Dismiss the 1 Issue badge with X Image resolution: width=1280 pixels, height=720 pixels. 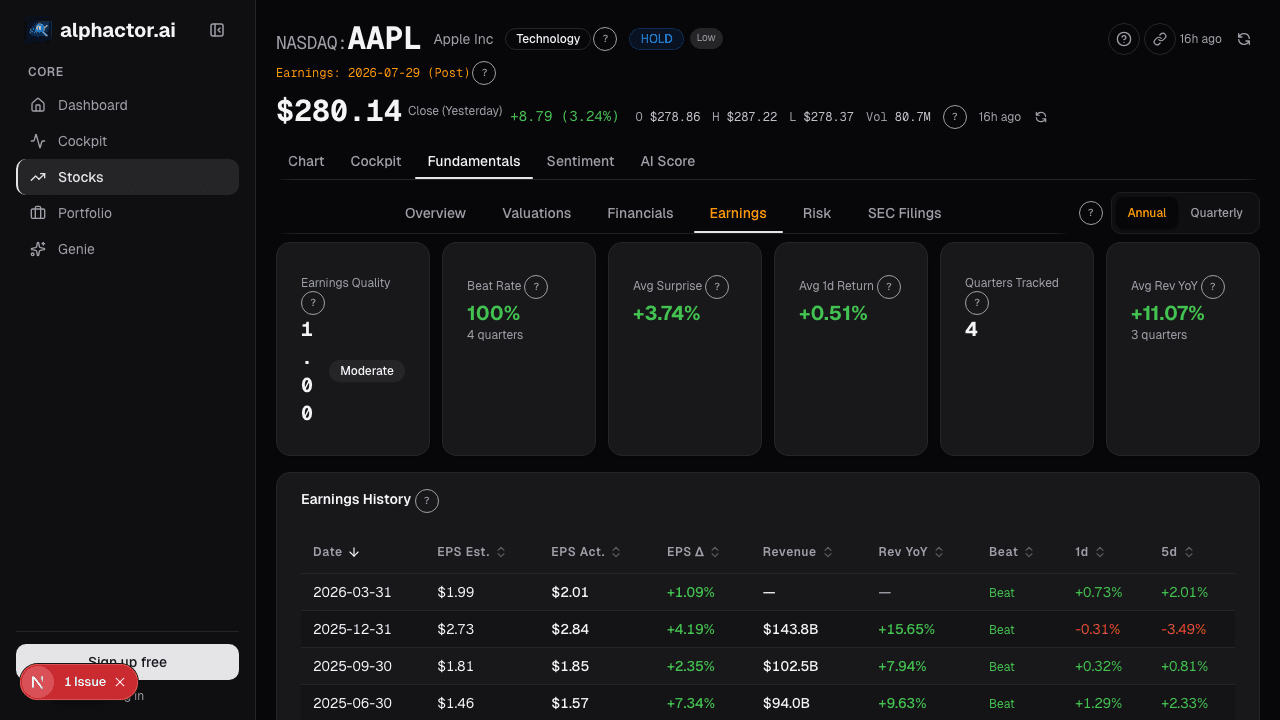[x=120, y=682]
